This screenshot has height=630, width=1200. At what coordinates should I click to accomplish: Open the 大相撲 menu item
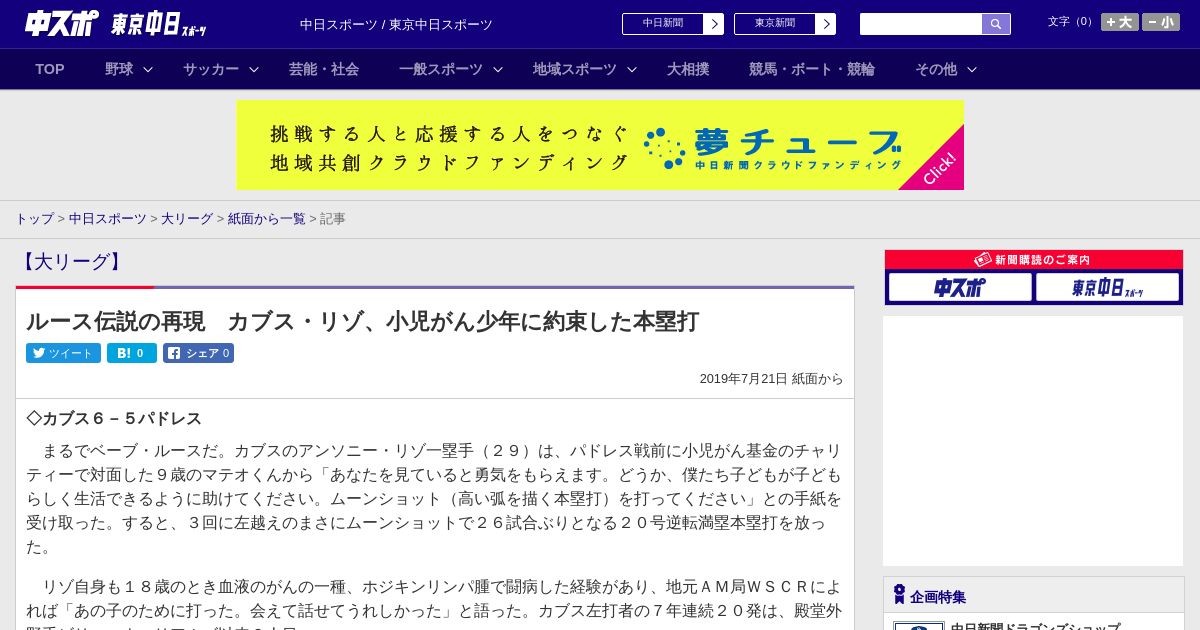[688, 69]
